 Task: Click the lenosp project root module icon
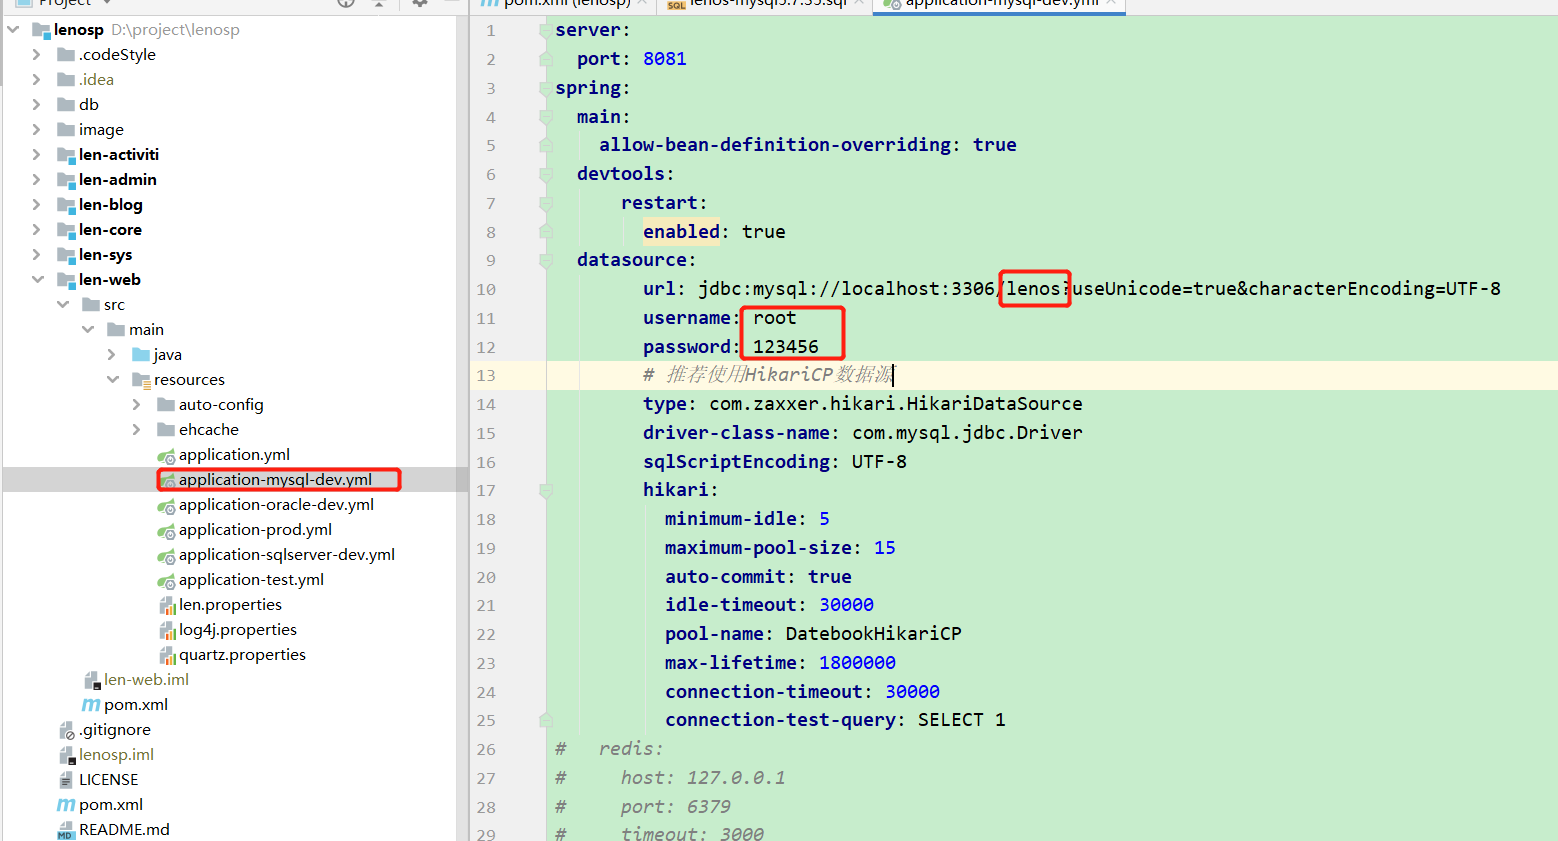point(41,30)
